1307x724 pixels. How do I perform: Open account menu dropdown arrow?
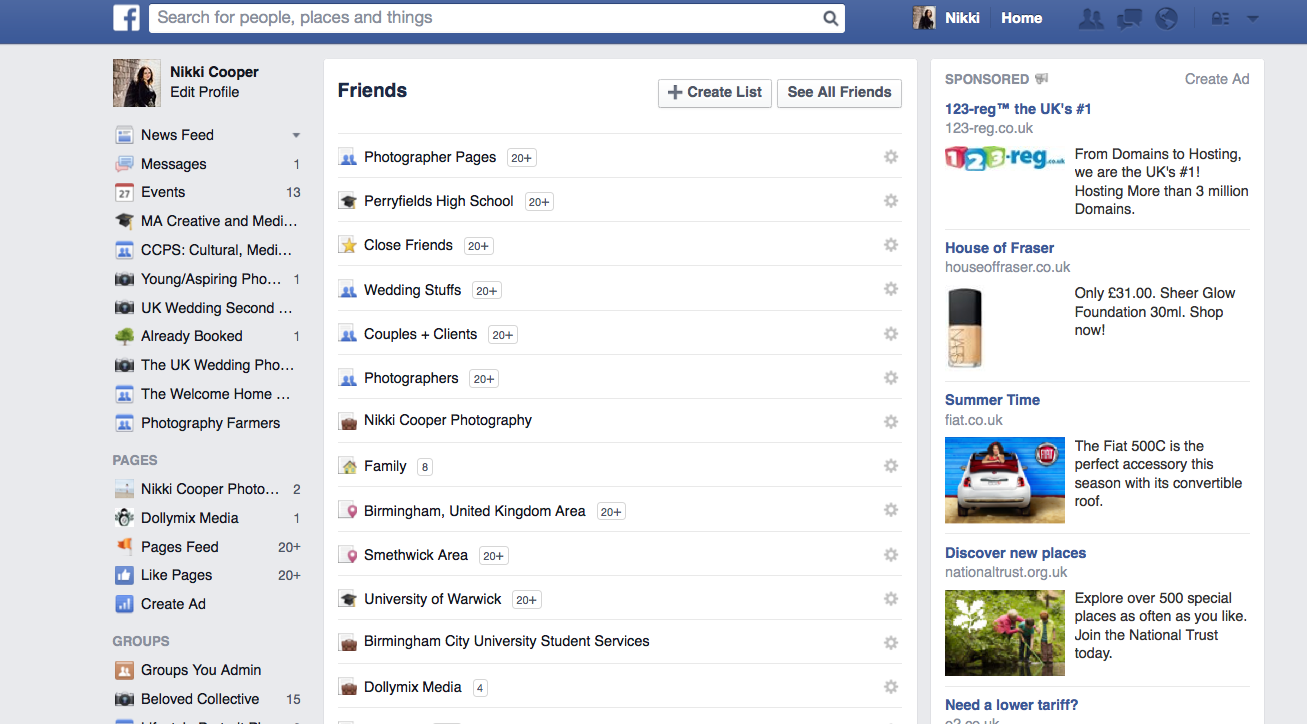[x=1252, y=18]
